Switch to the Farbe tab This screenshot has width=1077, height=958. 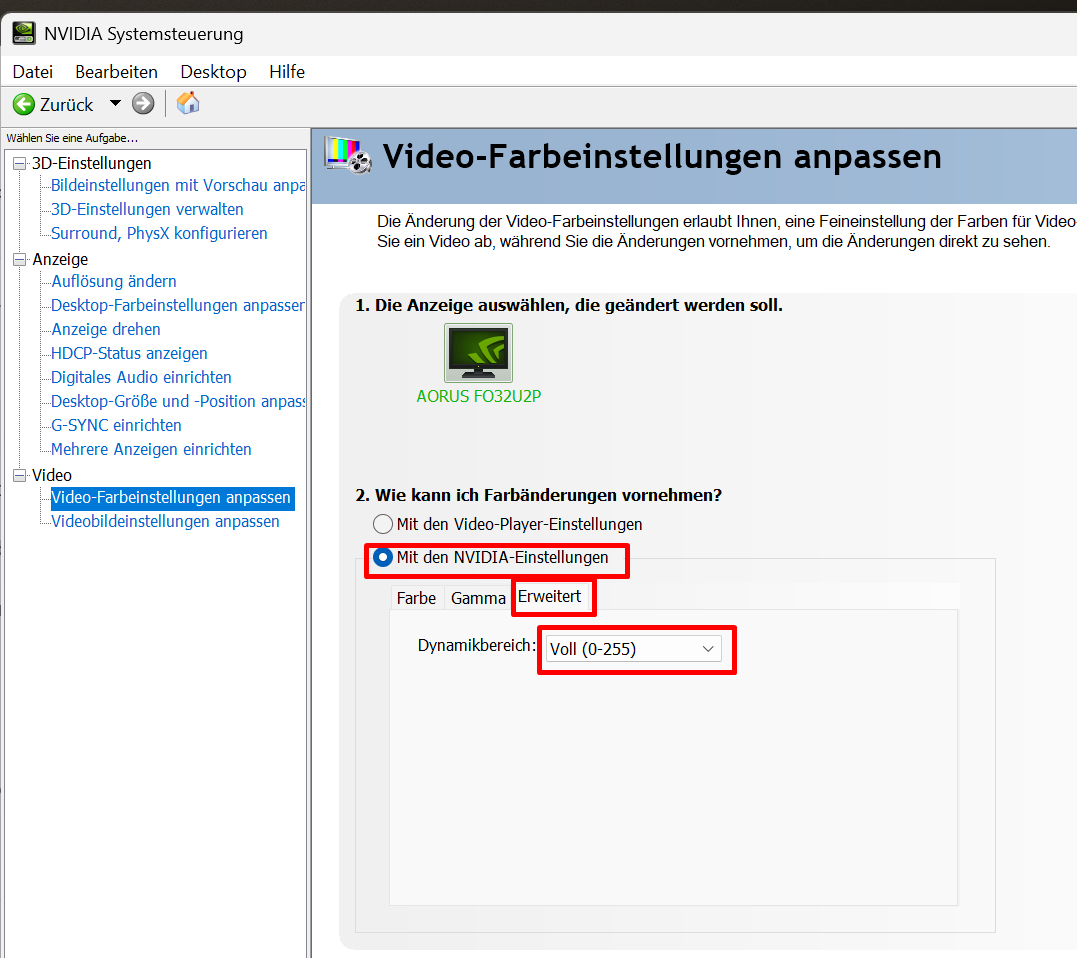pyautogui.click(x=416, y=598)
